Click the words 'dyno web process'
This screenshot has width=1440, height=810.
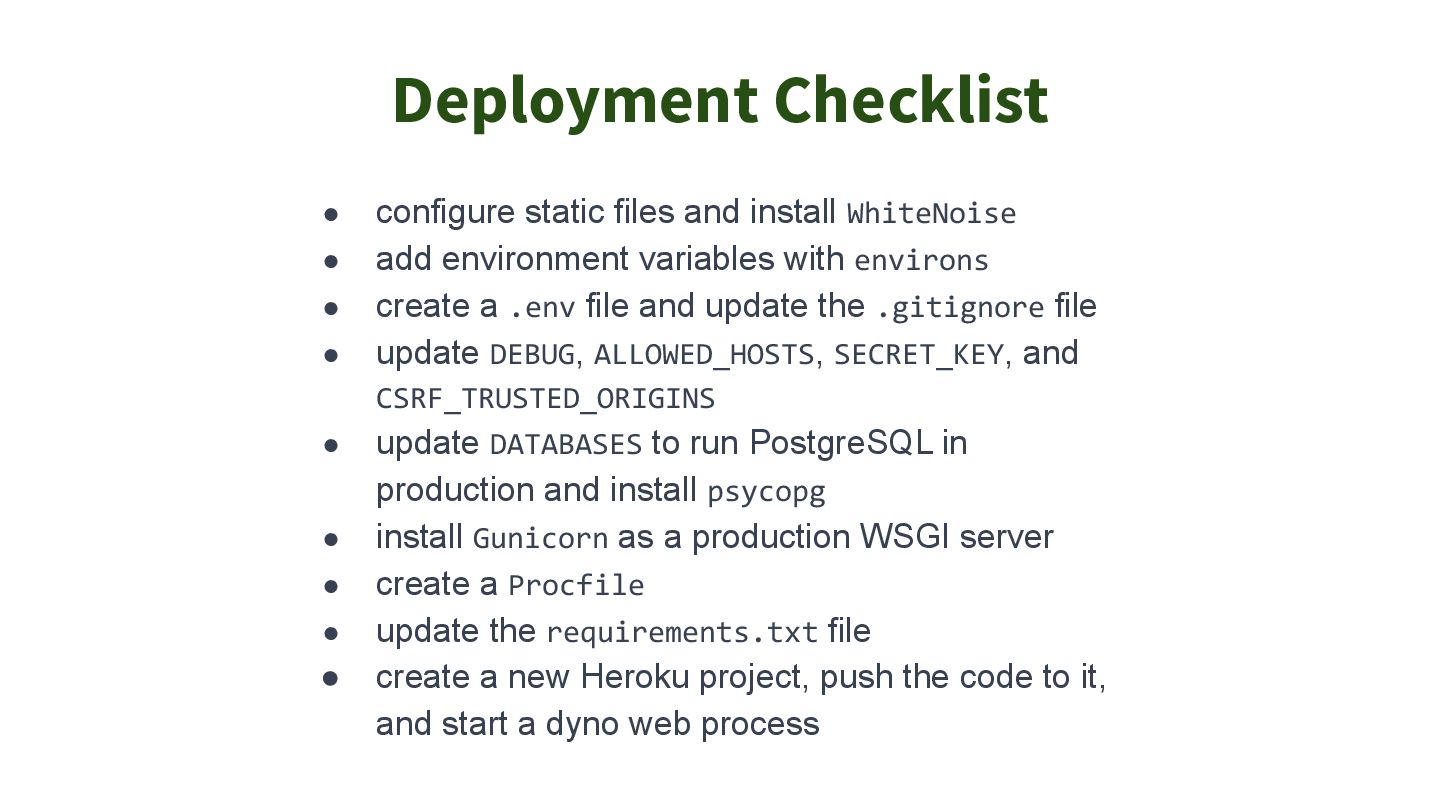pos(682,724)
